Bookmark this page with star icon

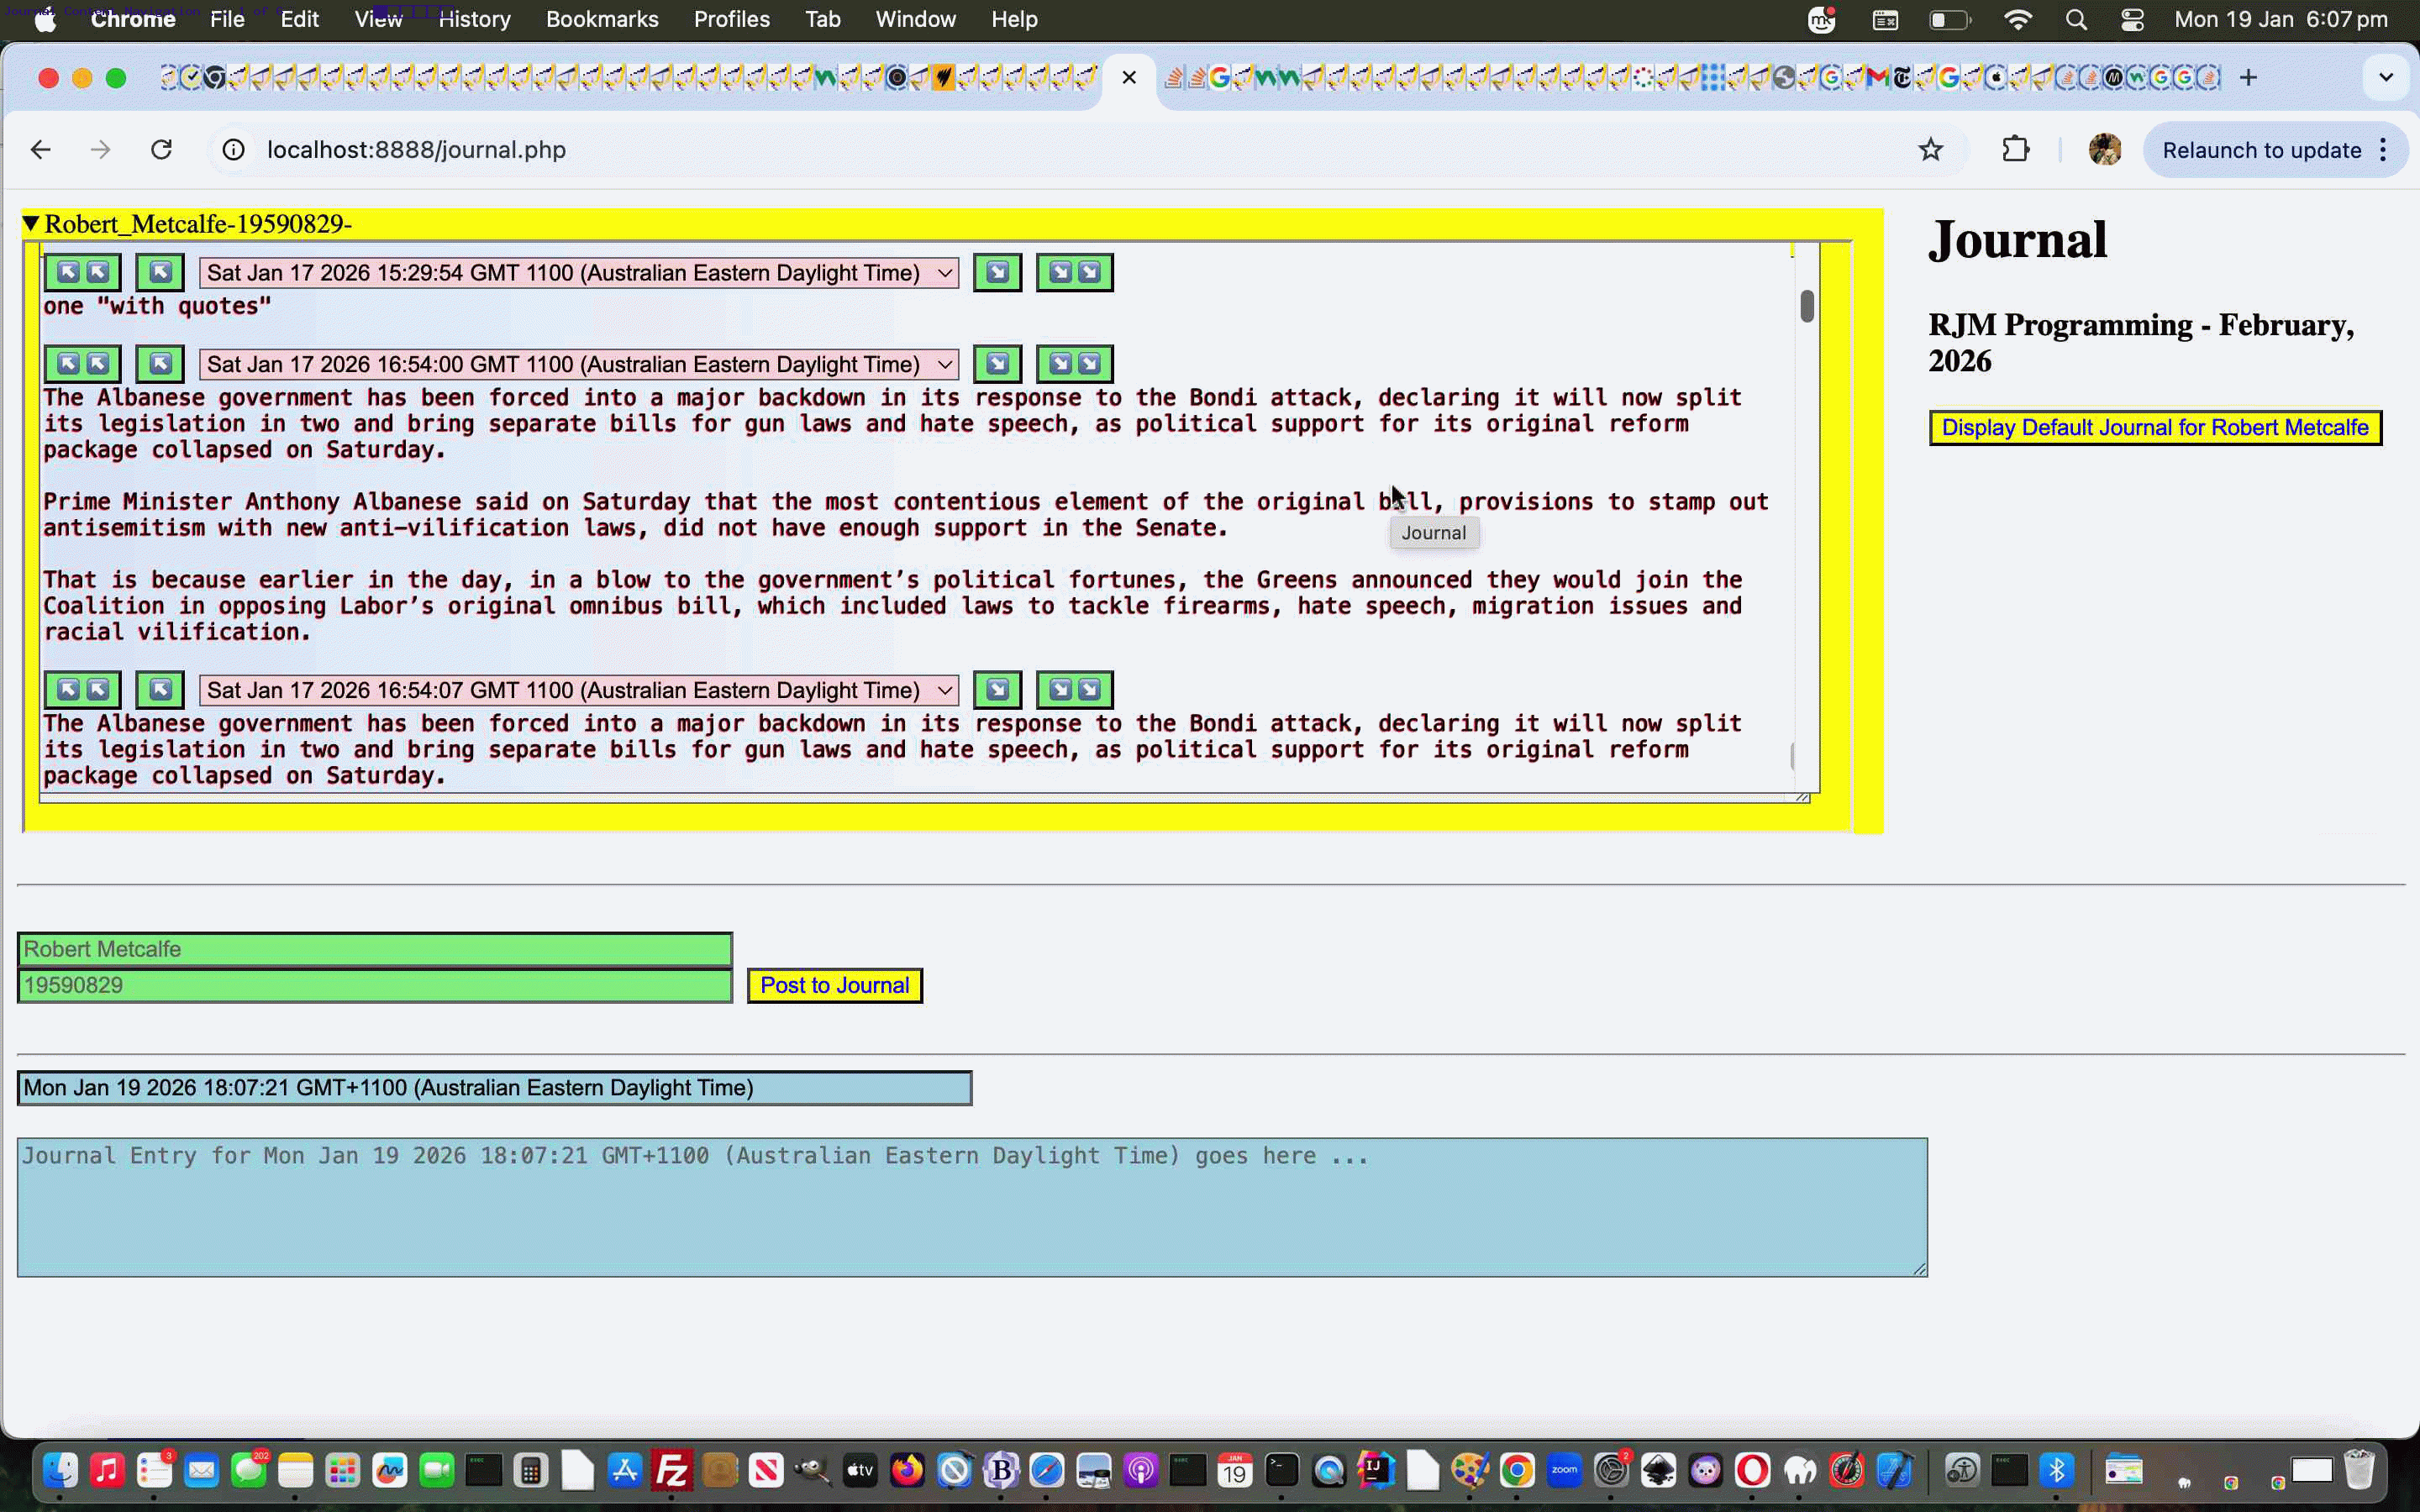1930,150
